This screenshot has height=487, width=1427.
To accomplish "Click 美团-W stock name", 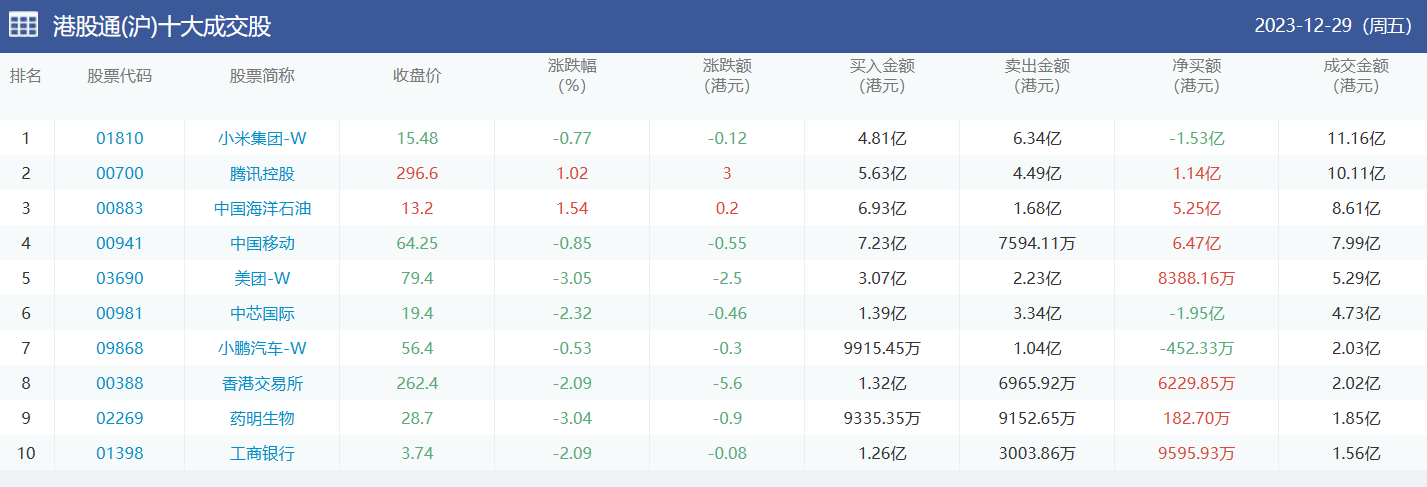I will [262, 278].
